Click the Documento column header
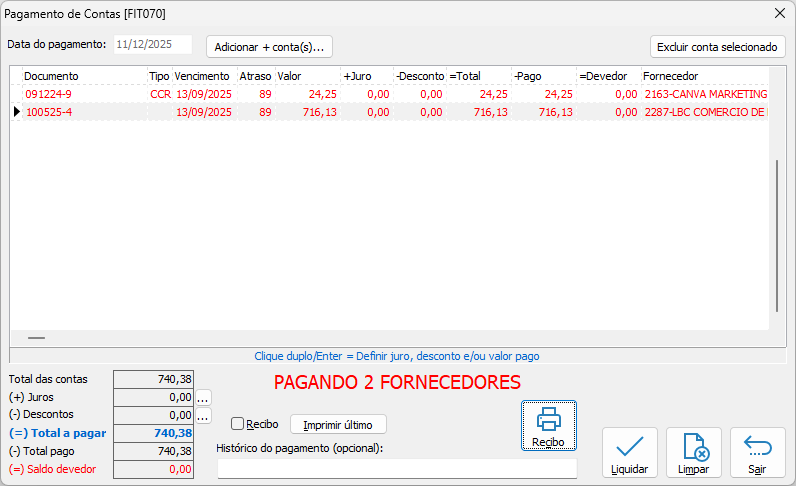This screenshot has height=486, width=796. (80, 76)
